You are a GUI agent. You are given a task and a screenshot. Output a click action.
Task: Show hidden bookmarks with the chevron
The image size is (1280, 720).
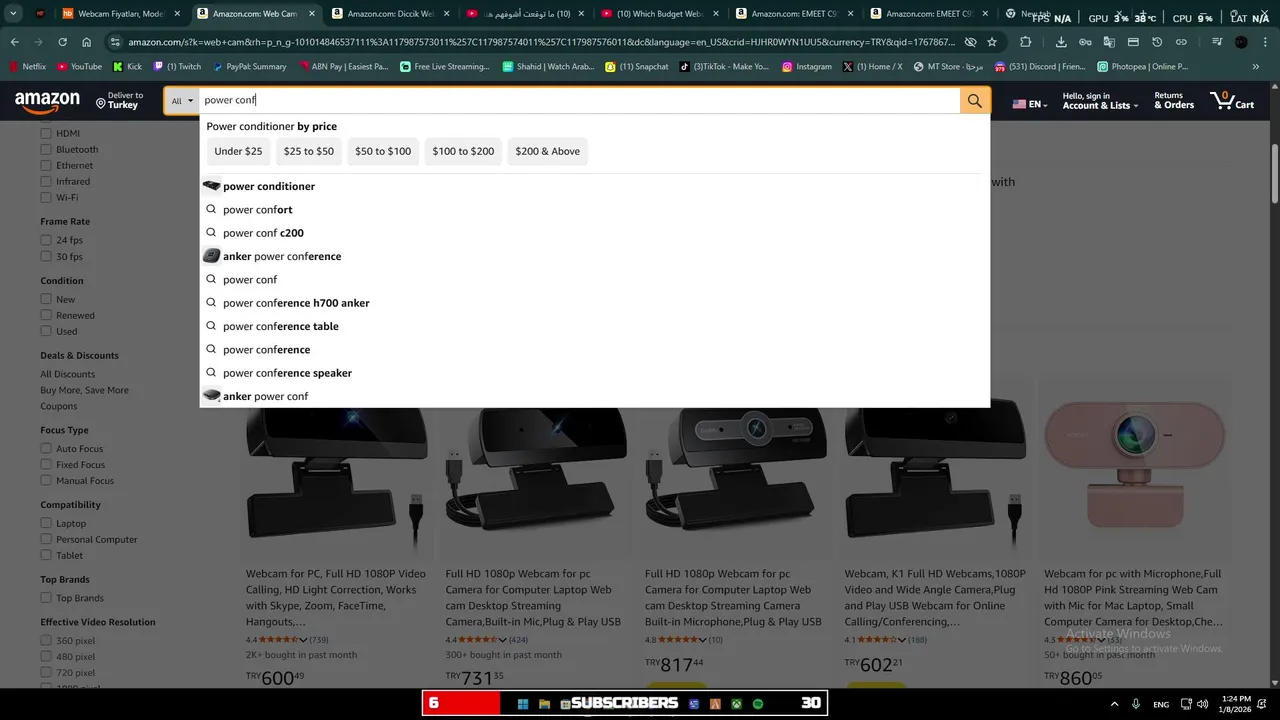pos(1256,67)
